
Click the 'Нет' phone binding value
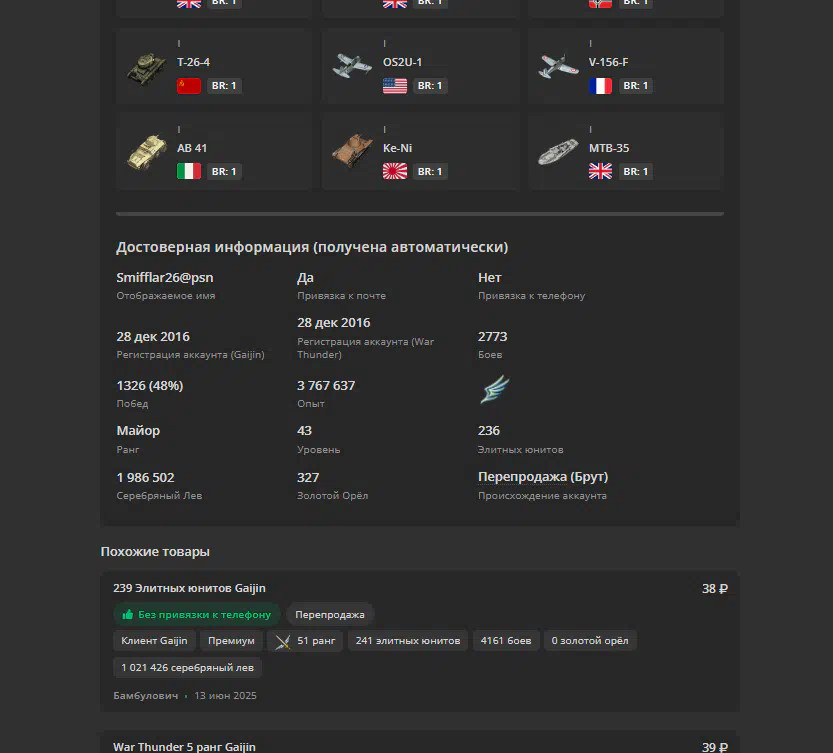(x=489, y=277)
